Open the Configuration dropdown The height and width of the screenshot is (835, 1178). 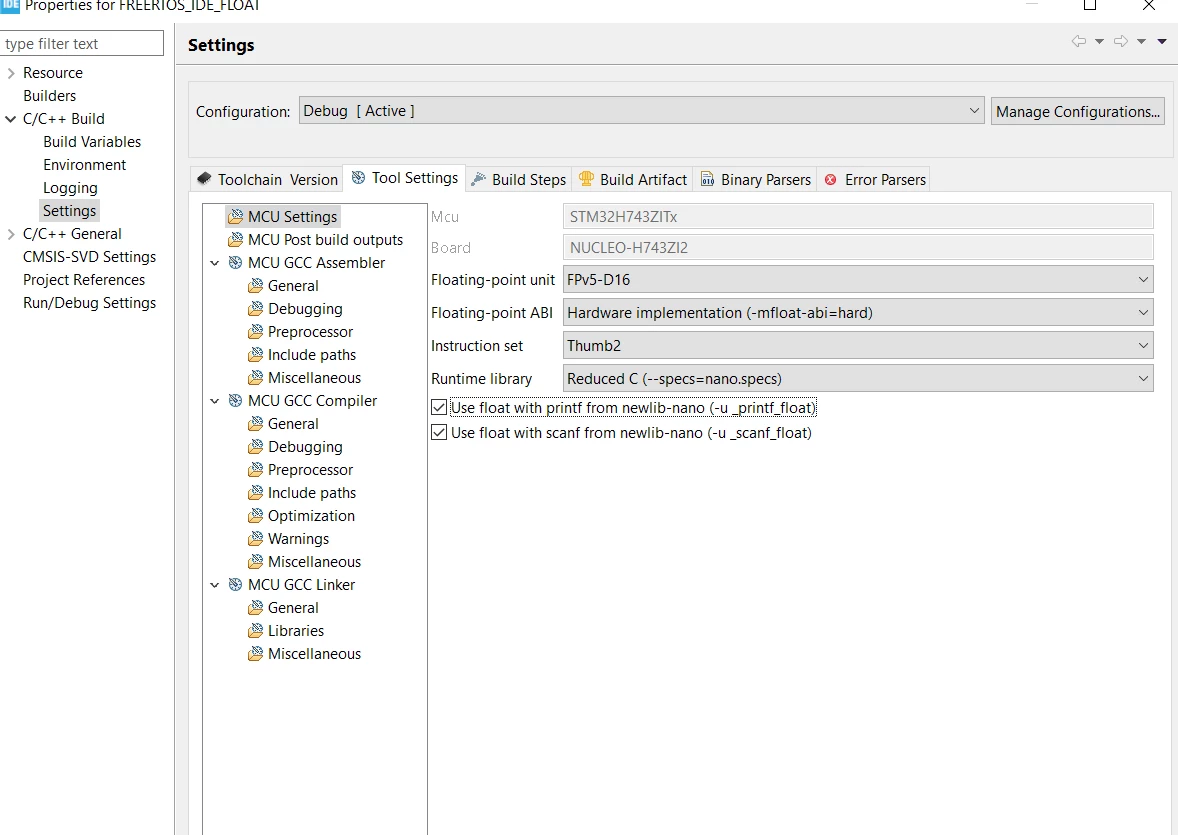click(x=642, y=110)
